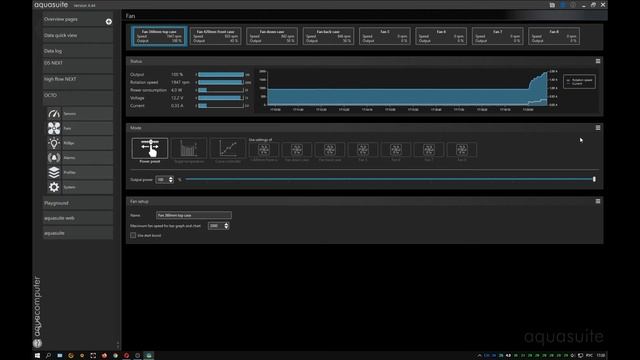This screenshot has height=360, width=640.
Task: Use settings of Fan down case
Action: [x=297, y=150]
